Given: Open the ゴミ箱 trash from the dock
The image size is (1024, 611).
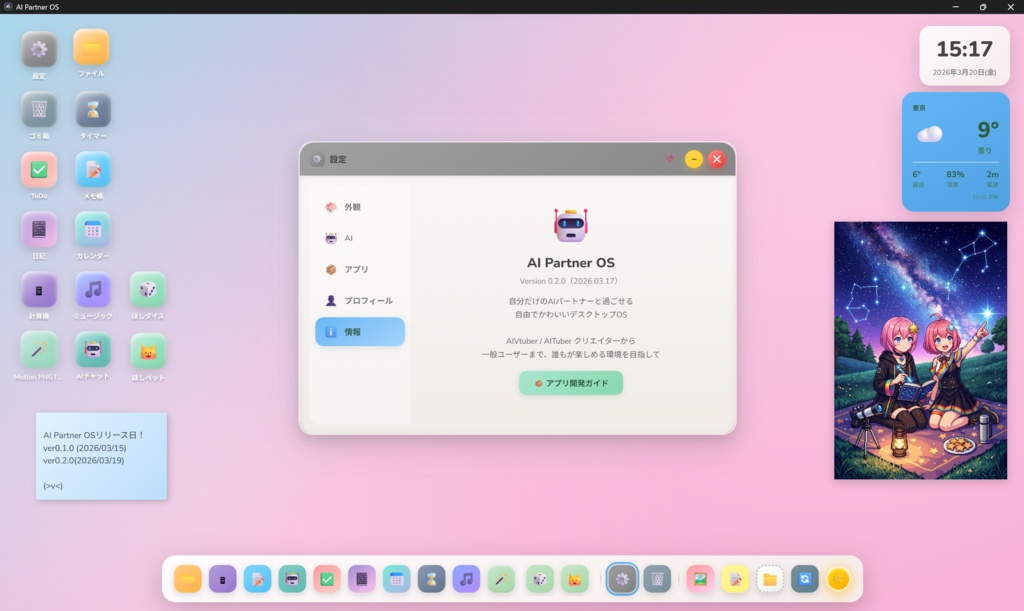Looking at the screenshot, I should (x=659, y=579).
